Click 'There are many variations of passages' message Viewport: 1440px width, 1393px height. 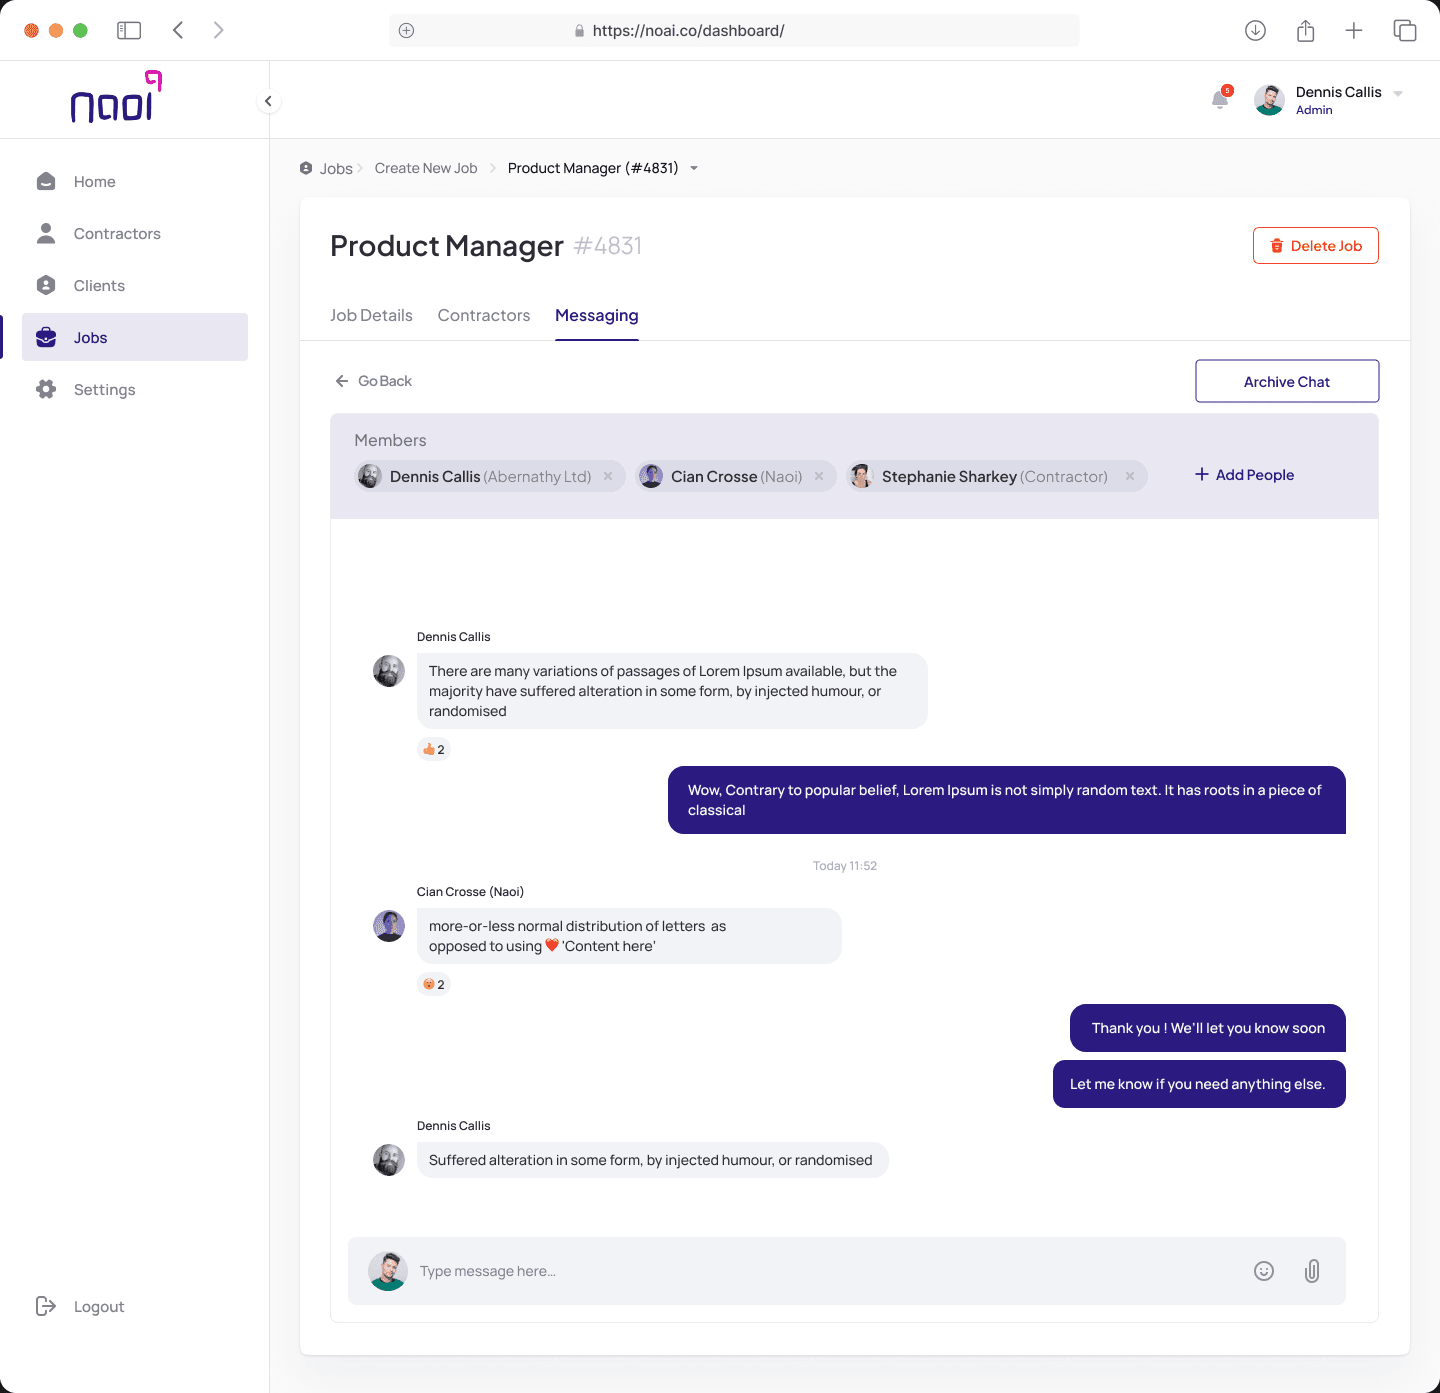[672, 691]
